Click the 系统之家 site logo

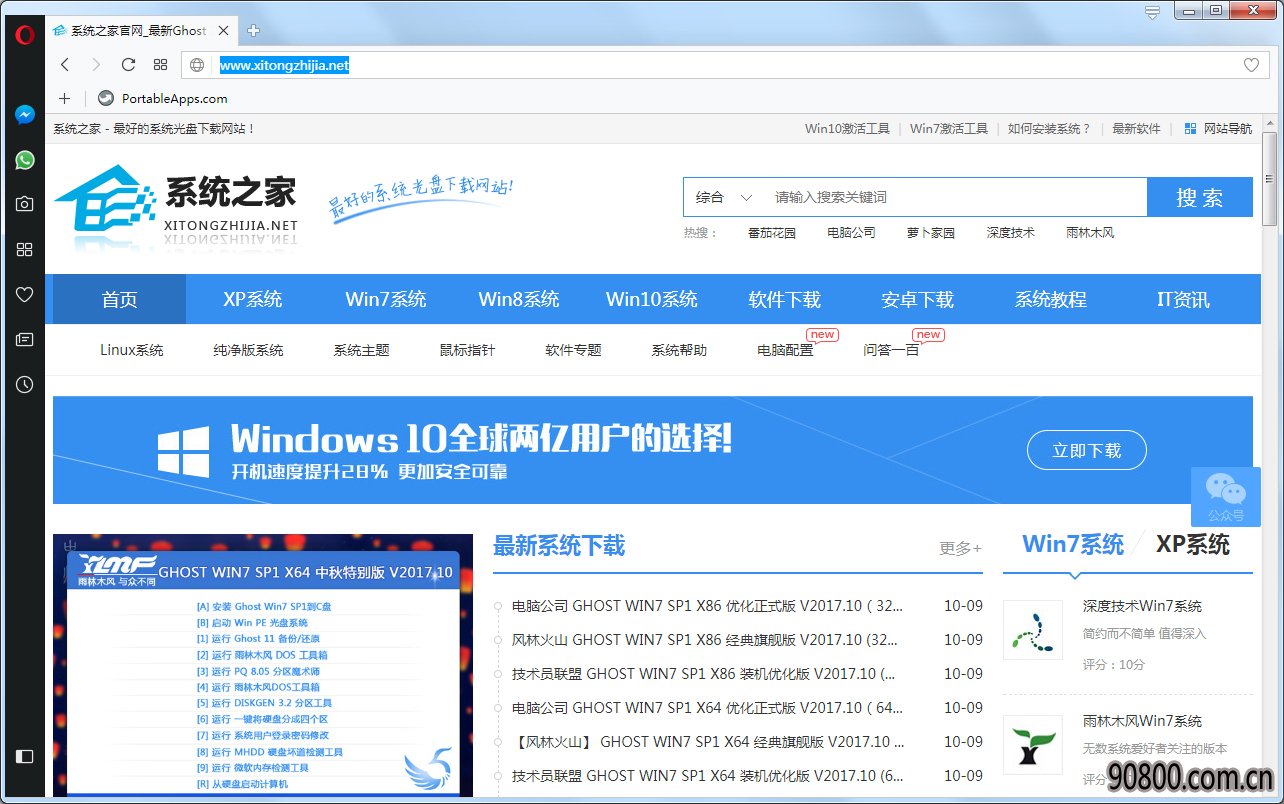pos(176,204)
